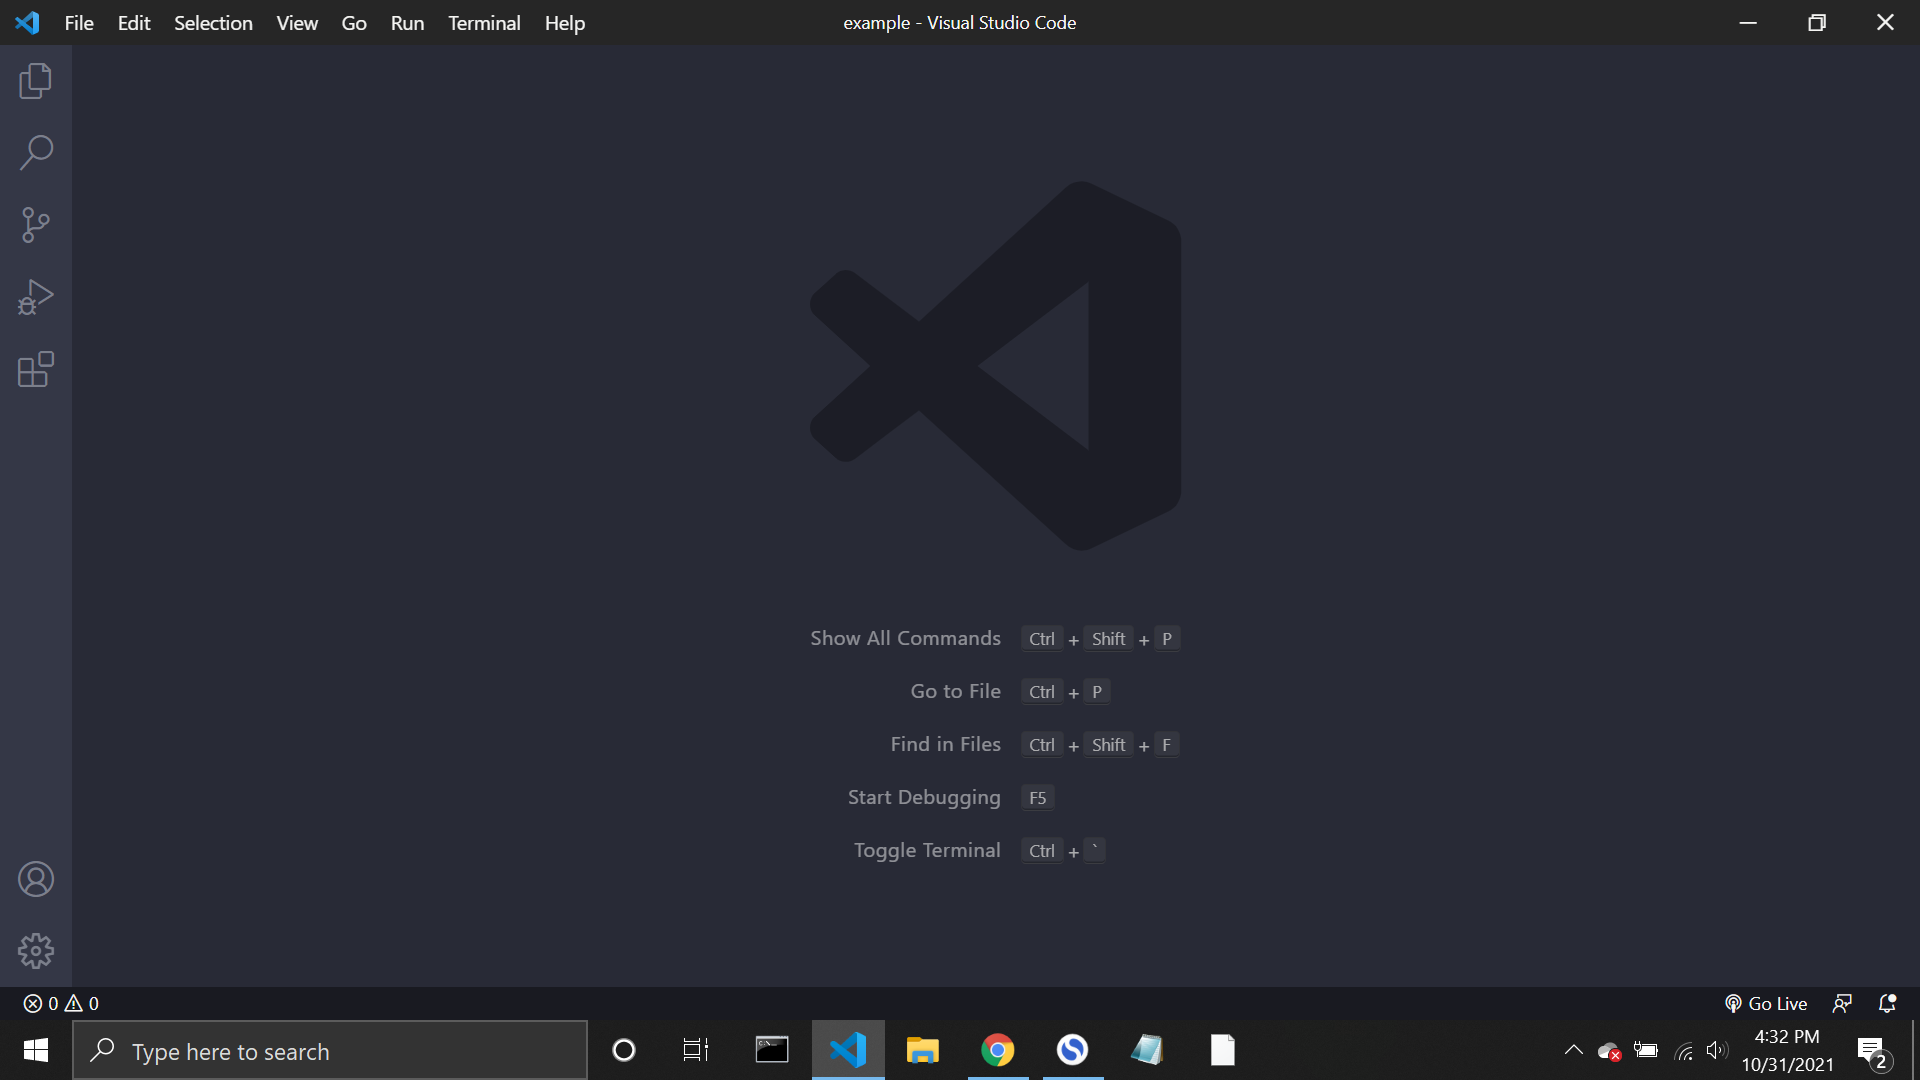Open Google Chrome from the taskbar
This screenshot has height=1080, width=1920.
(x=997, y=1050)
